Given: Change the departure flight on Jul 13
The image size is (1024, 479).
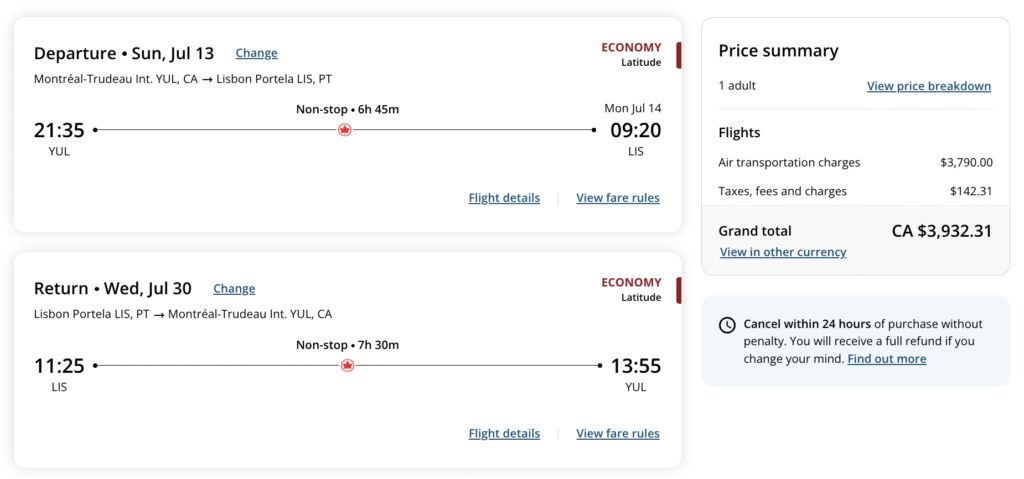Looking at the screenshot, I should (x=256, y=53).
